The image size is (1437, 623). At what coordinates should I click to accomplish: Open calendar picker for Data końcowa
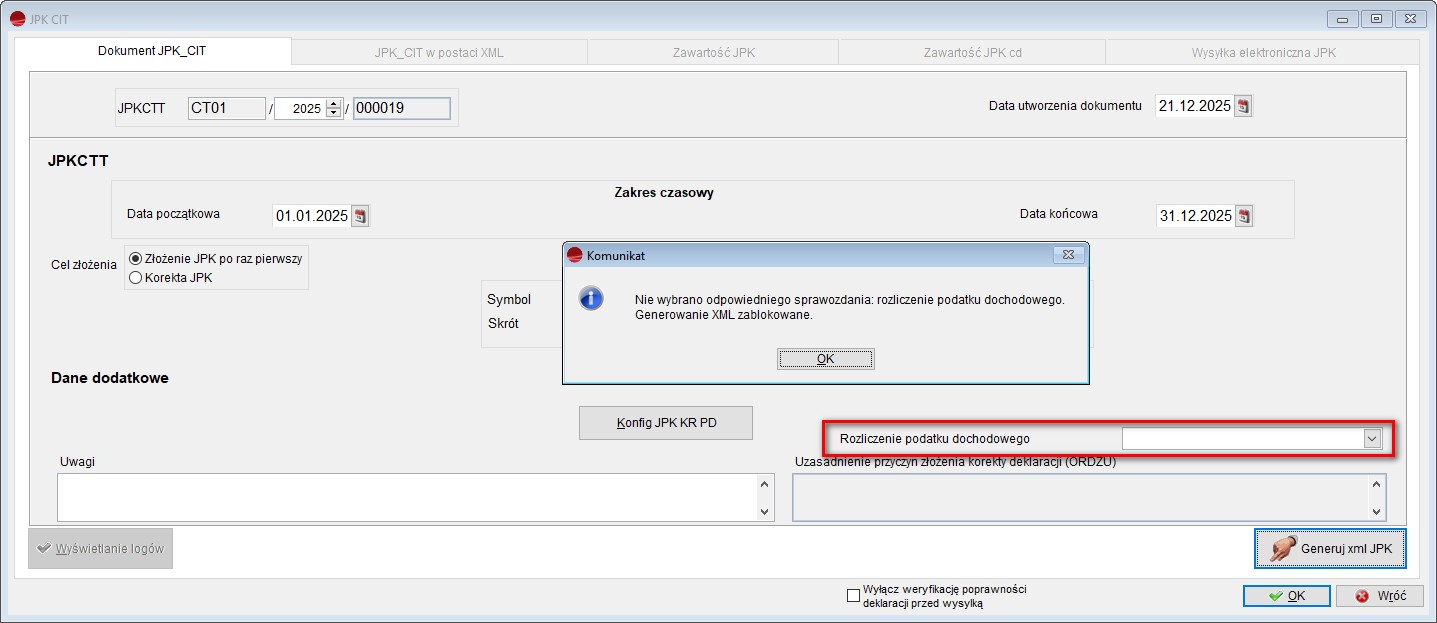tap(1243, 215)
